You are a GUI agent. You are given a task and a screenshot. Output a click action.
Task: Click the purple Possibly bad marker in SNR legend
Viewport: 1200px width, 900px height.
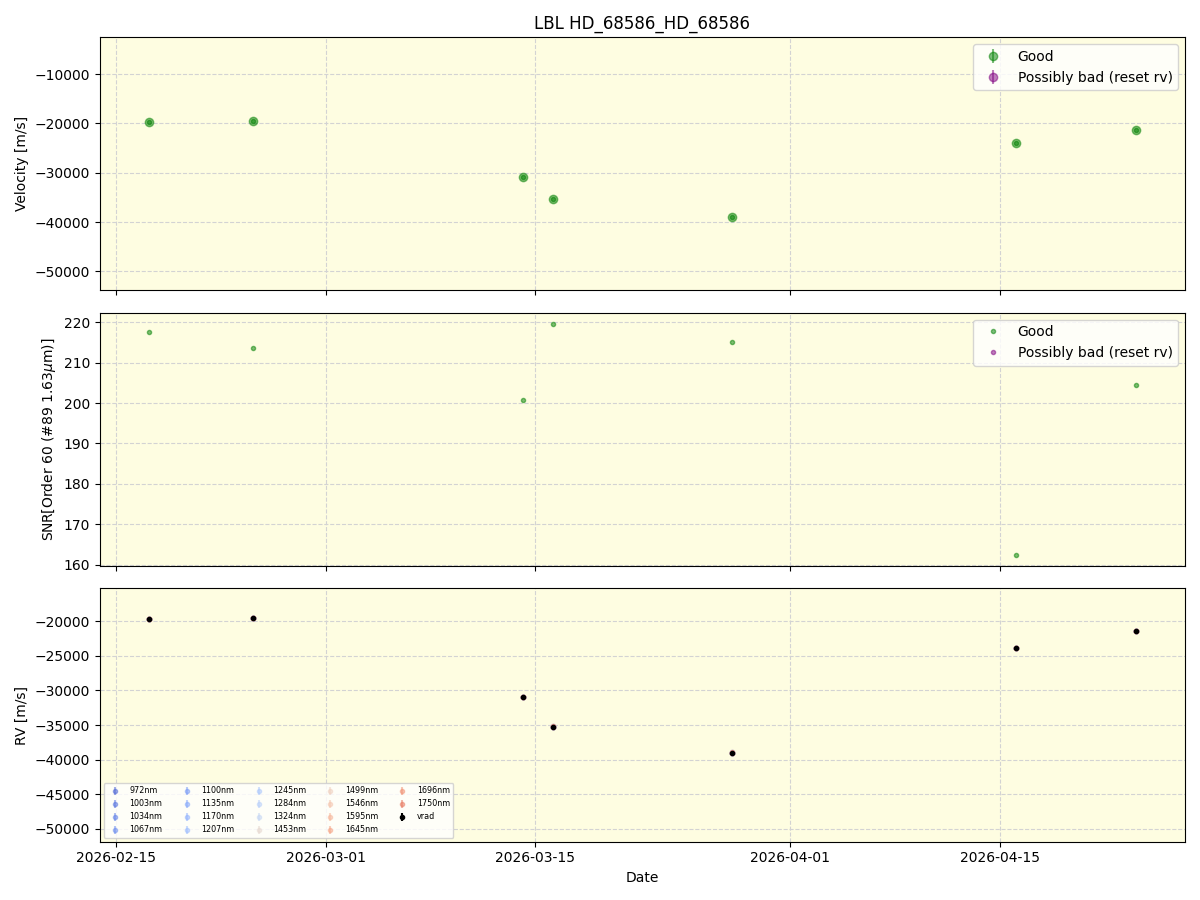pos(993,352)
